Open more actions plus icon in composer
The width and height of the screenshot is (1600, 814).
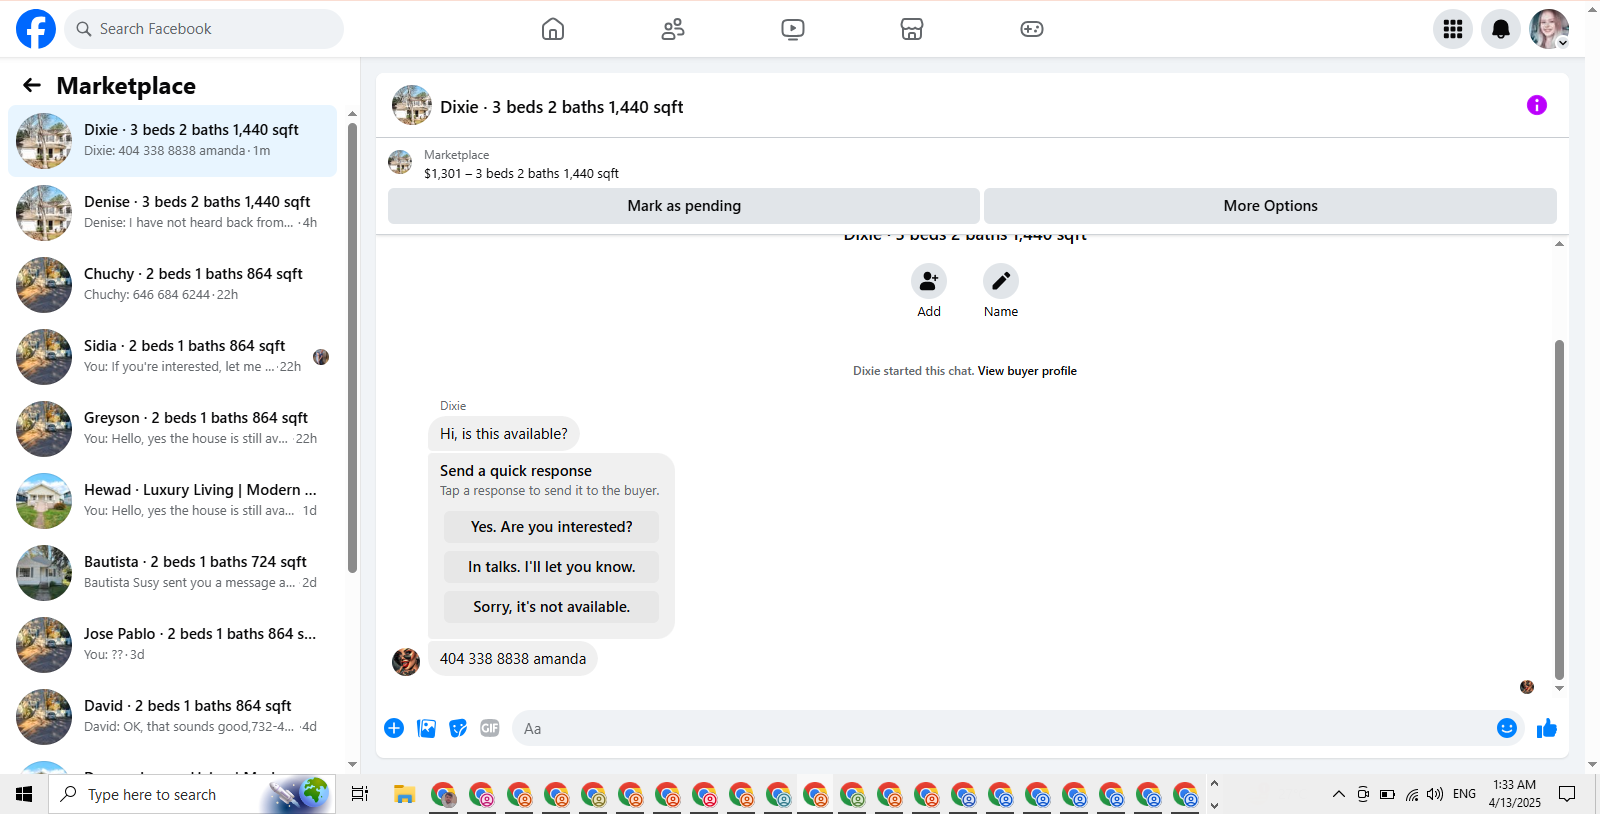tap(394, 728)
